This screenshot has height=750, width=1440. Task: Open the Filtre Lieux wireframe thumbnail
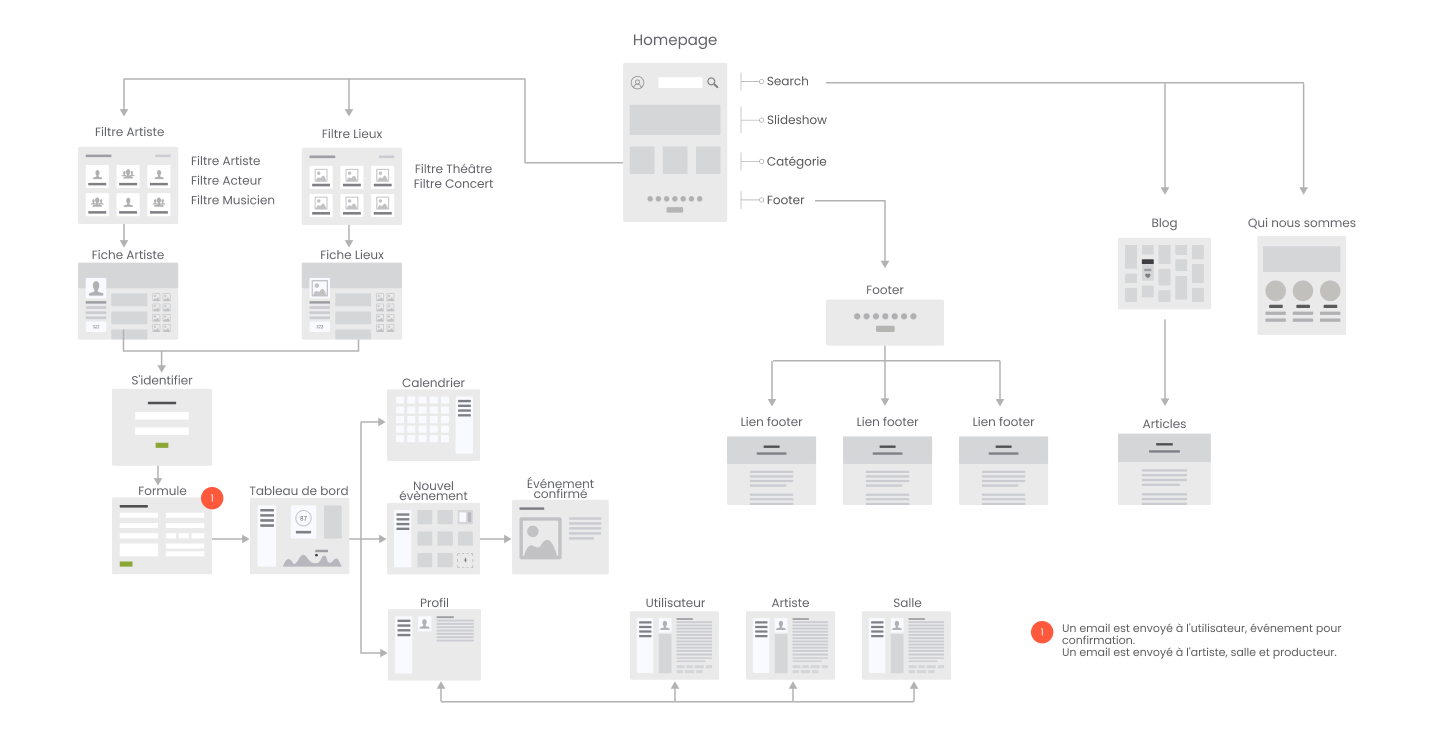[352, 186]
